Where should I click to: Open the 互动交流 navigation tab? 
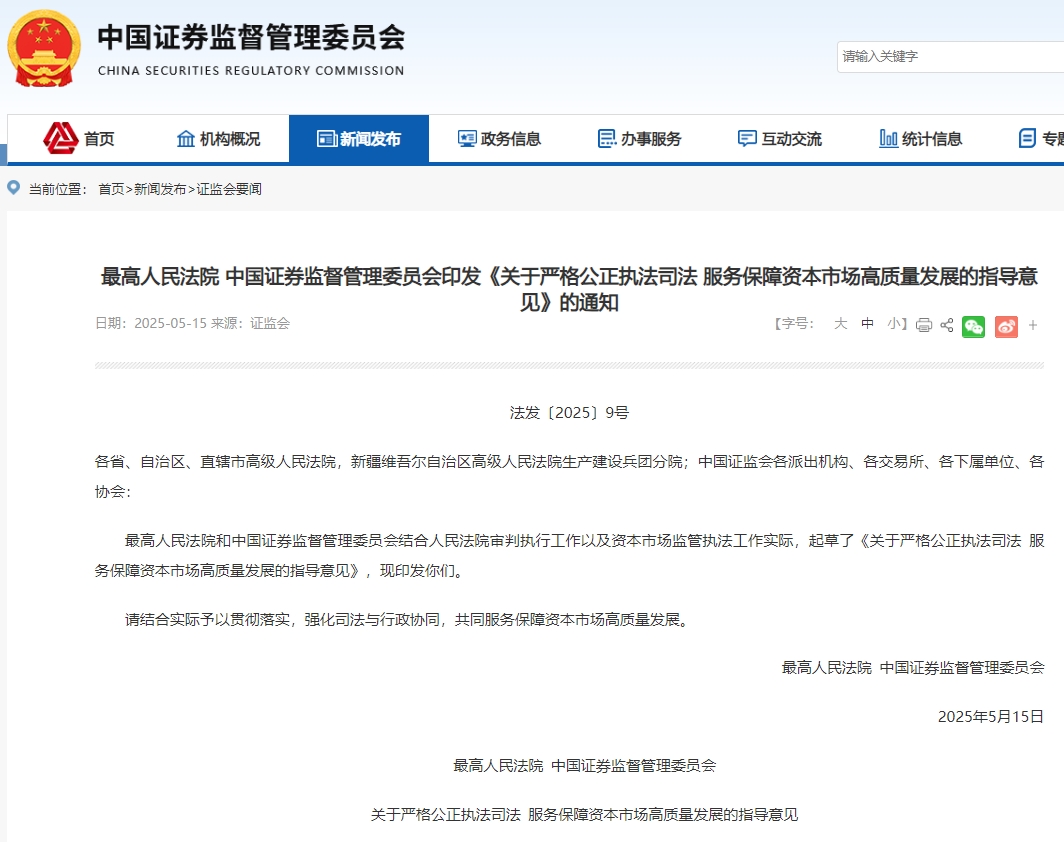click(780, 138)
